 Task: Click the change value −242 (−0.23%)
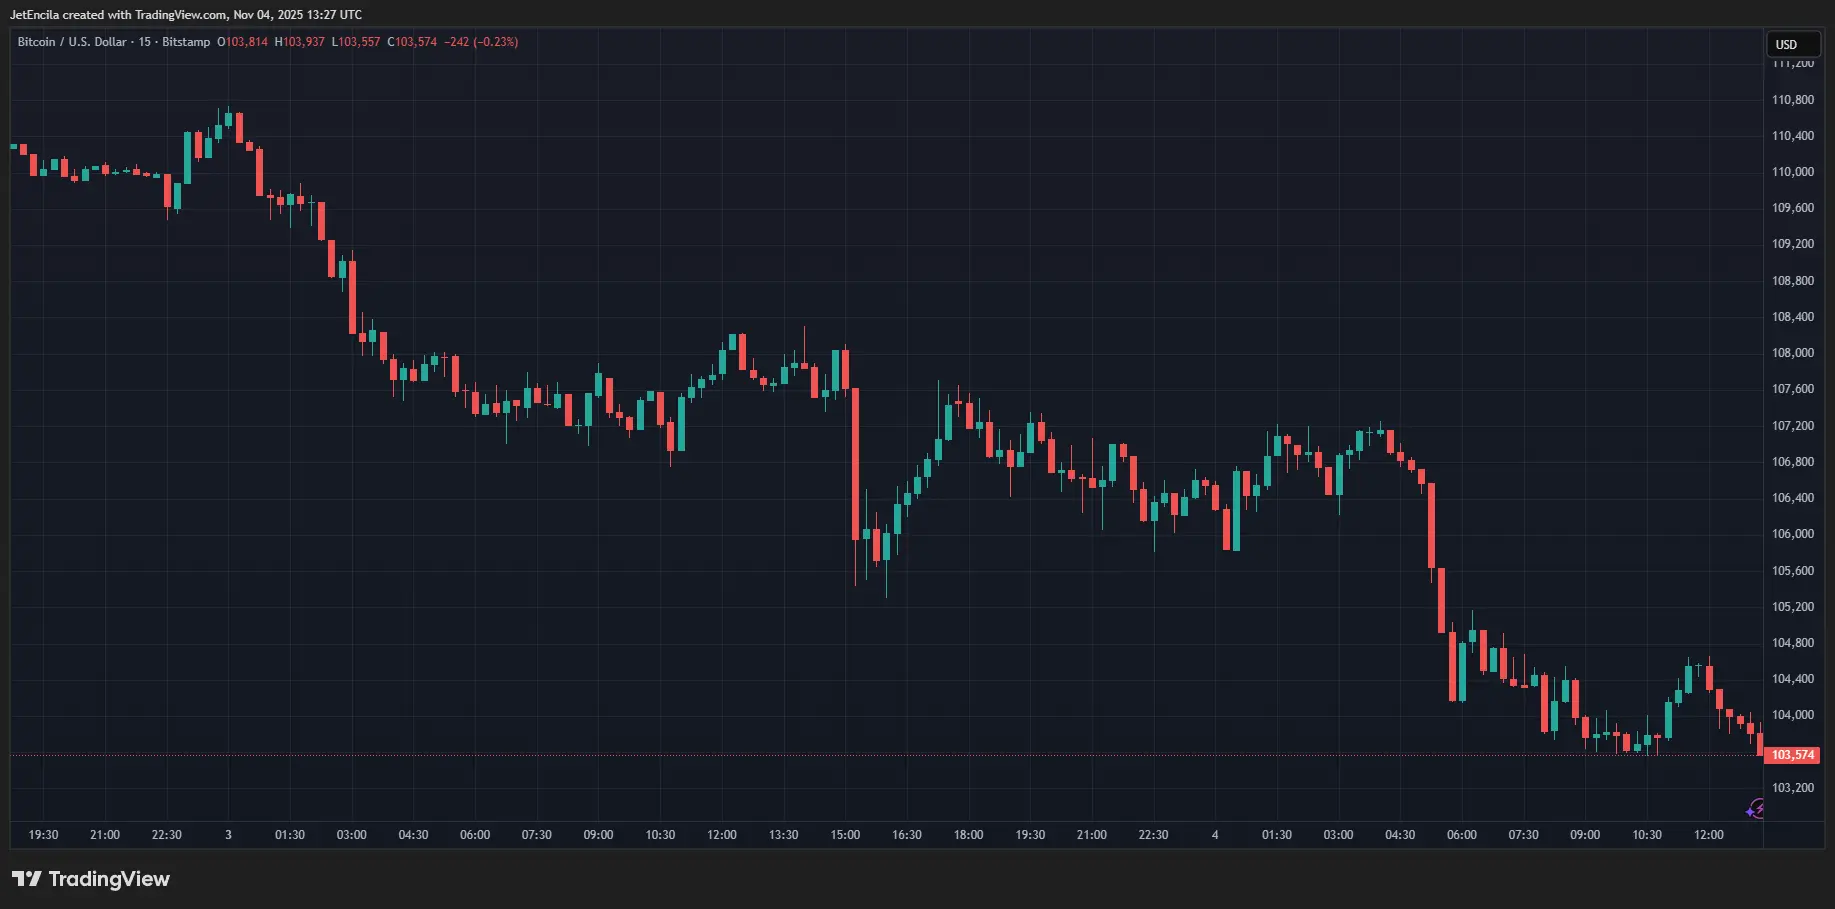(x=482, y=42)
